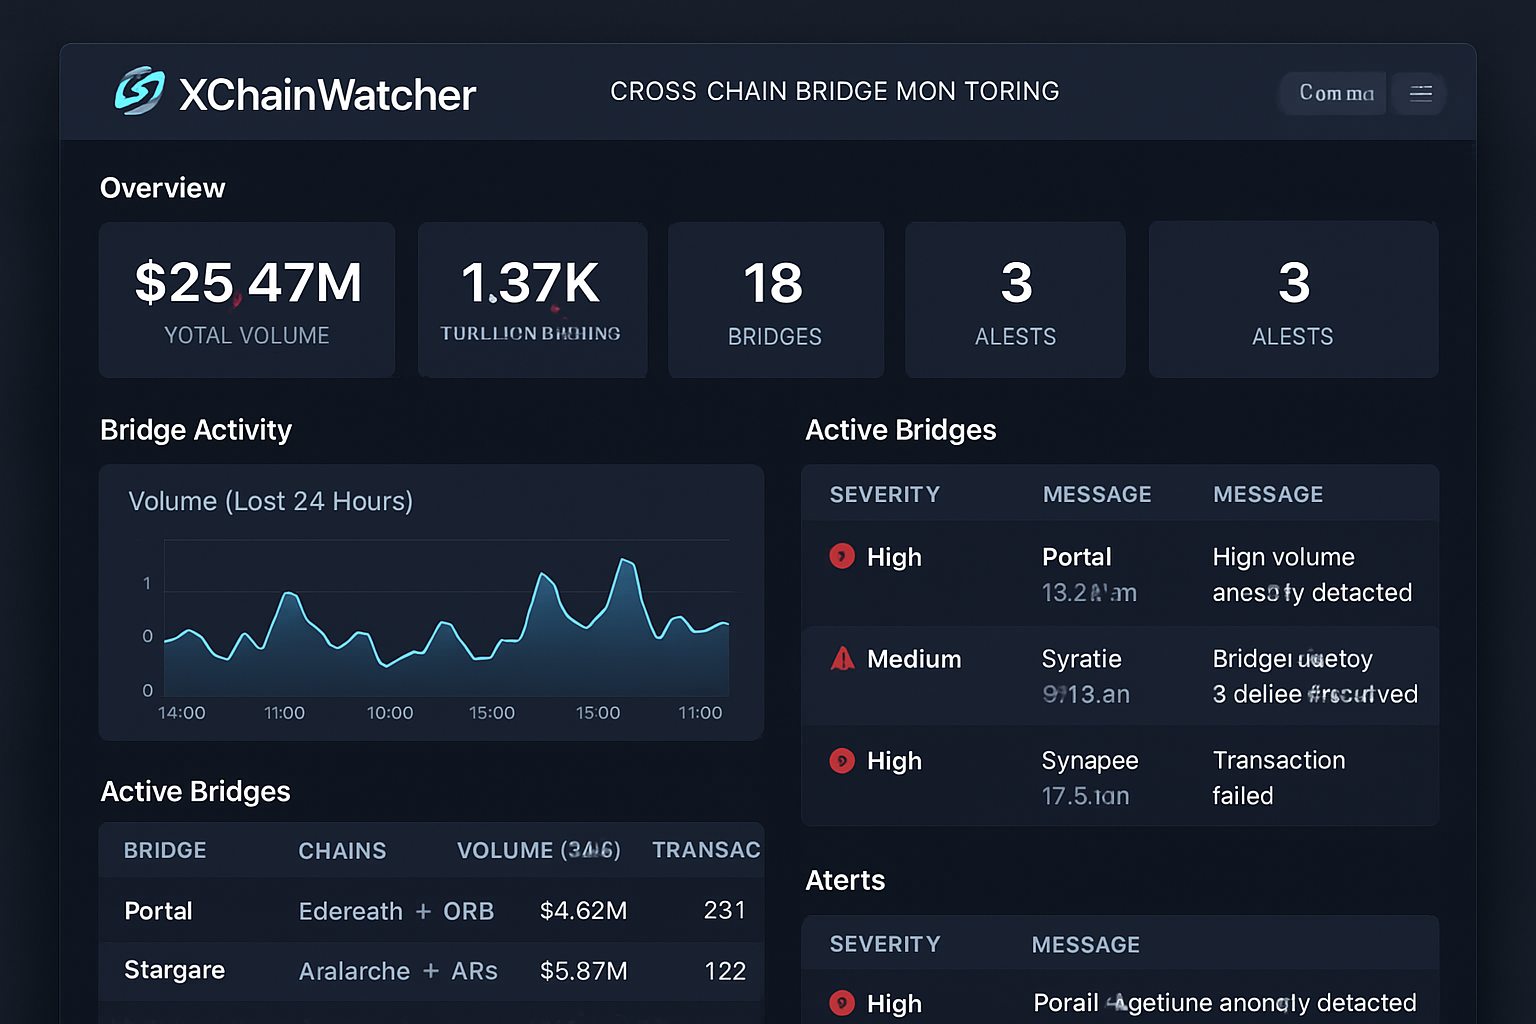1536x1024 pixels.
Task: Click the $25.47M Total Volume card
Action: 247,299
